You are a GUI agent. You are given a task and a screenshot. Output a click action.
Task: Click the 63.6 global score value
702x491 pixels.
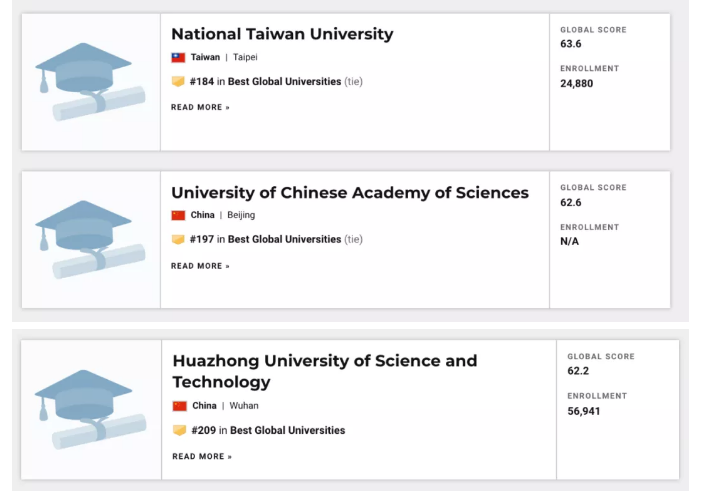(571, 44)
